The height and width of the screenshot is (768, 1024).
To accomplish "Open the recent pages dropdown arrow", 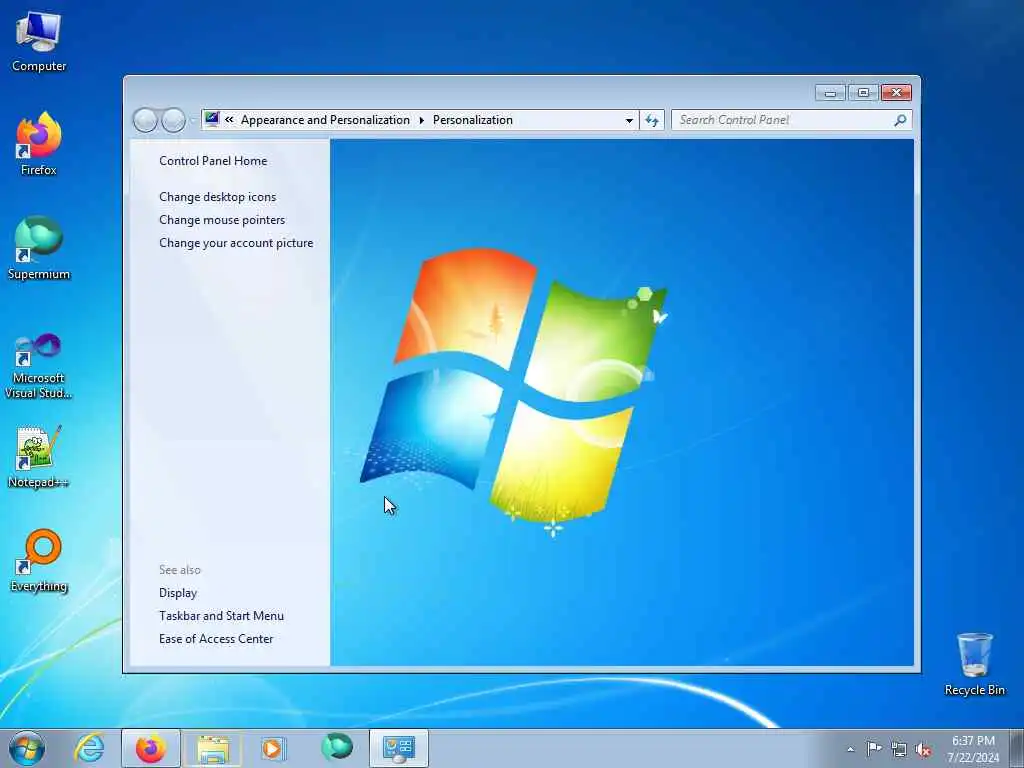I will 192,121.
